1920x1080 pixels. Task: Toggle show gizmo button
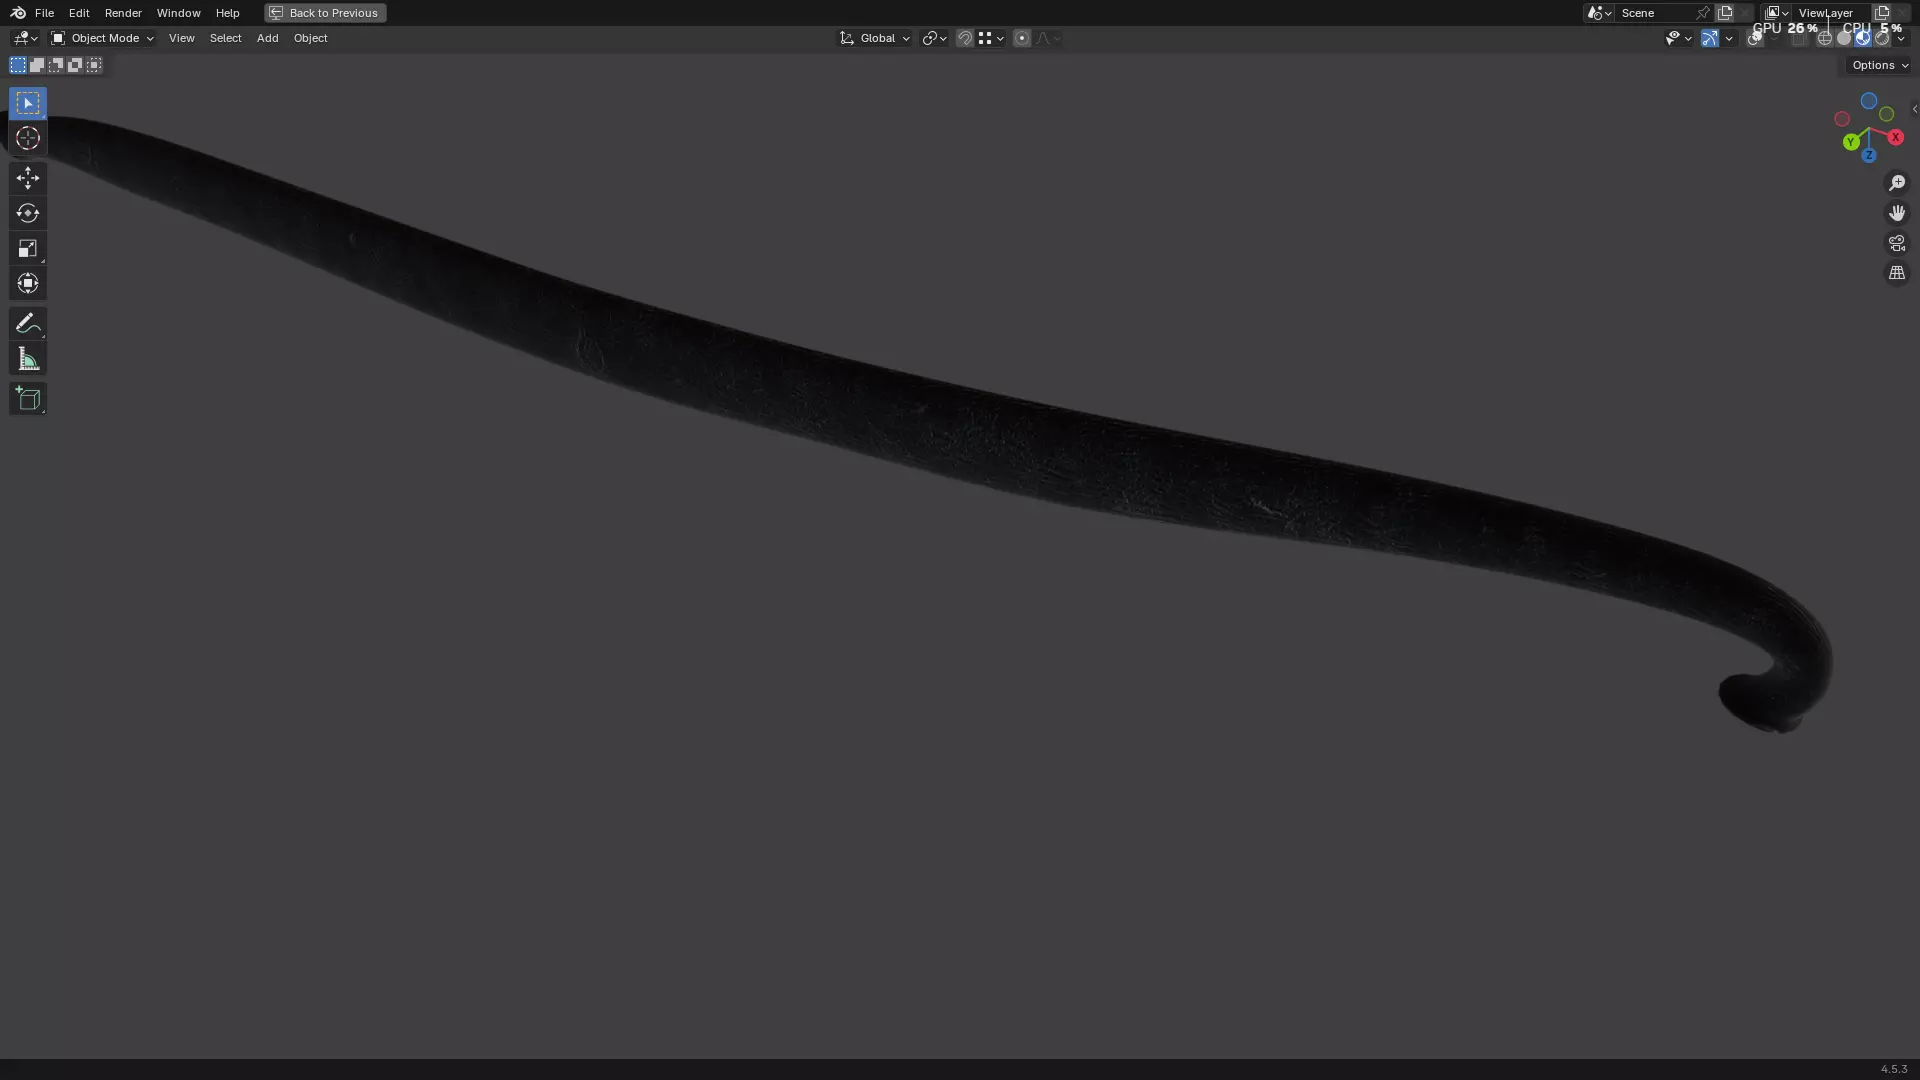[1710, 38]
